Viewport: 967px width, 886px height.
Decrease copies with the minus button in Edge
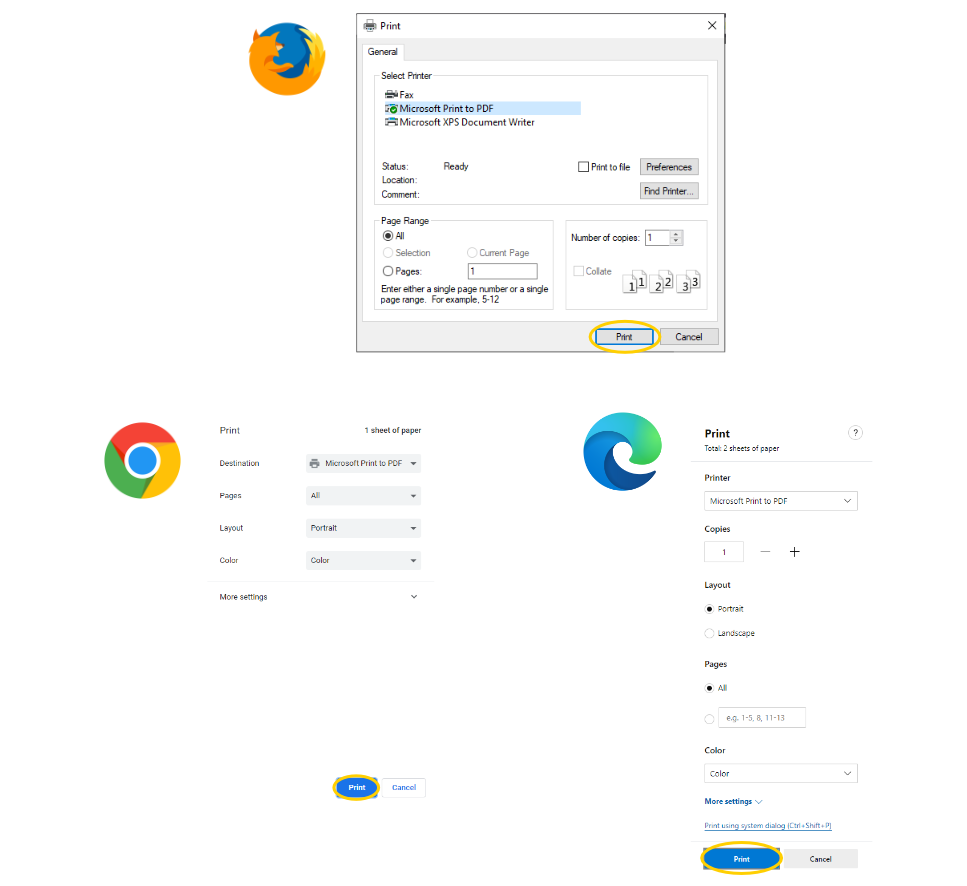point(765,552)
